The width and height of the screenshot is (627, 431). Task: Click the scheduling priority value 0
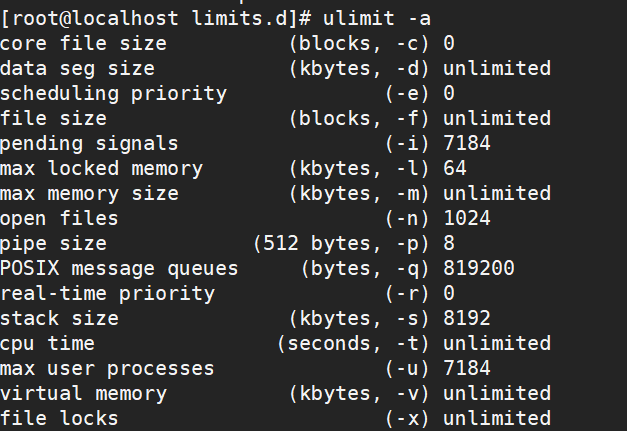click(x=449, y=94)
